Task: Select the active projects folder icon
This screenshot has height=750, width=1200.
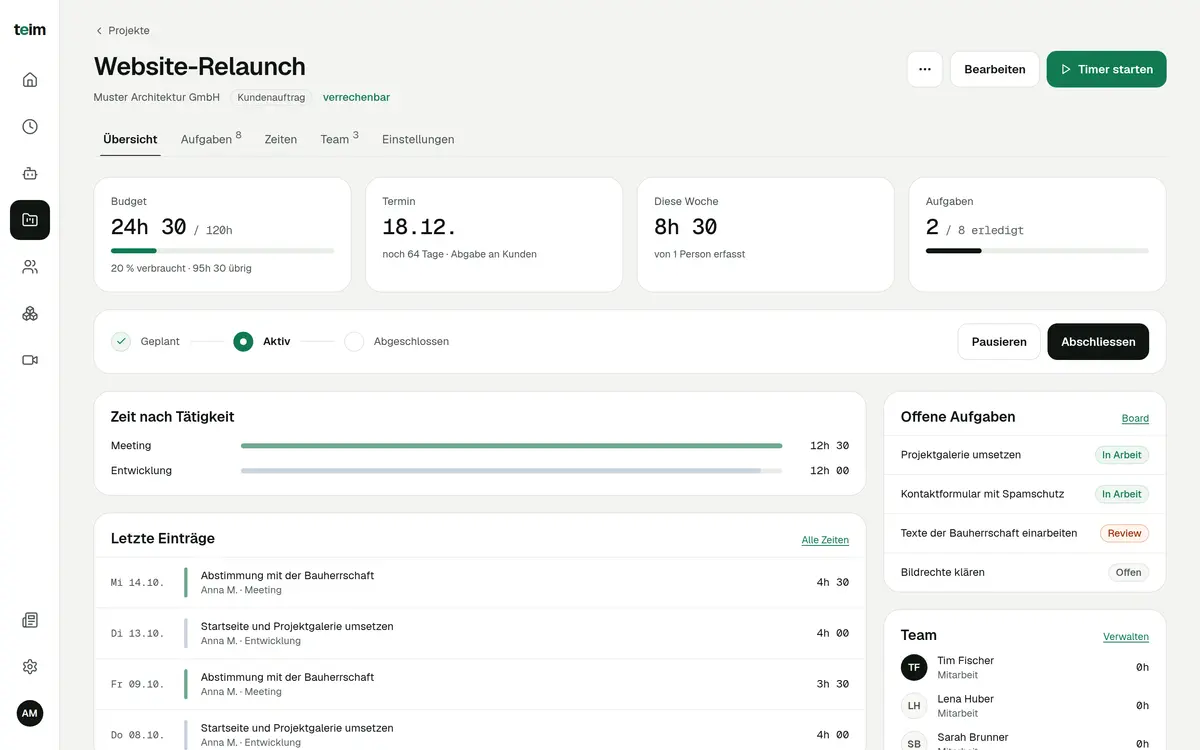Action: [30, 220]
